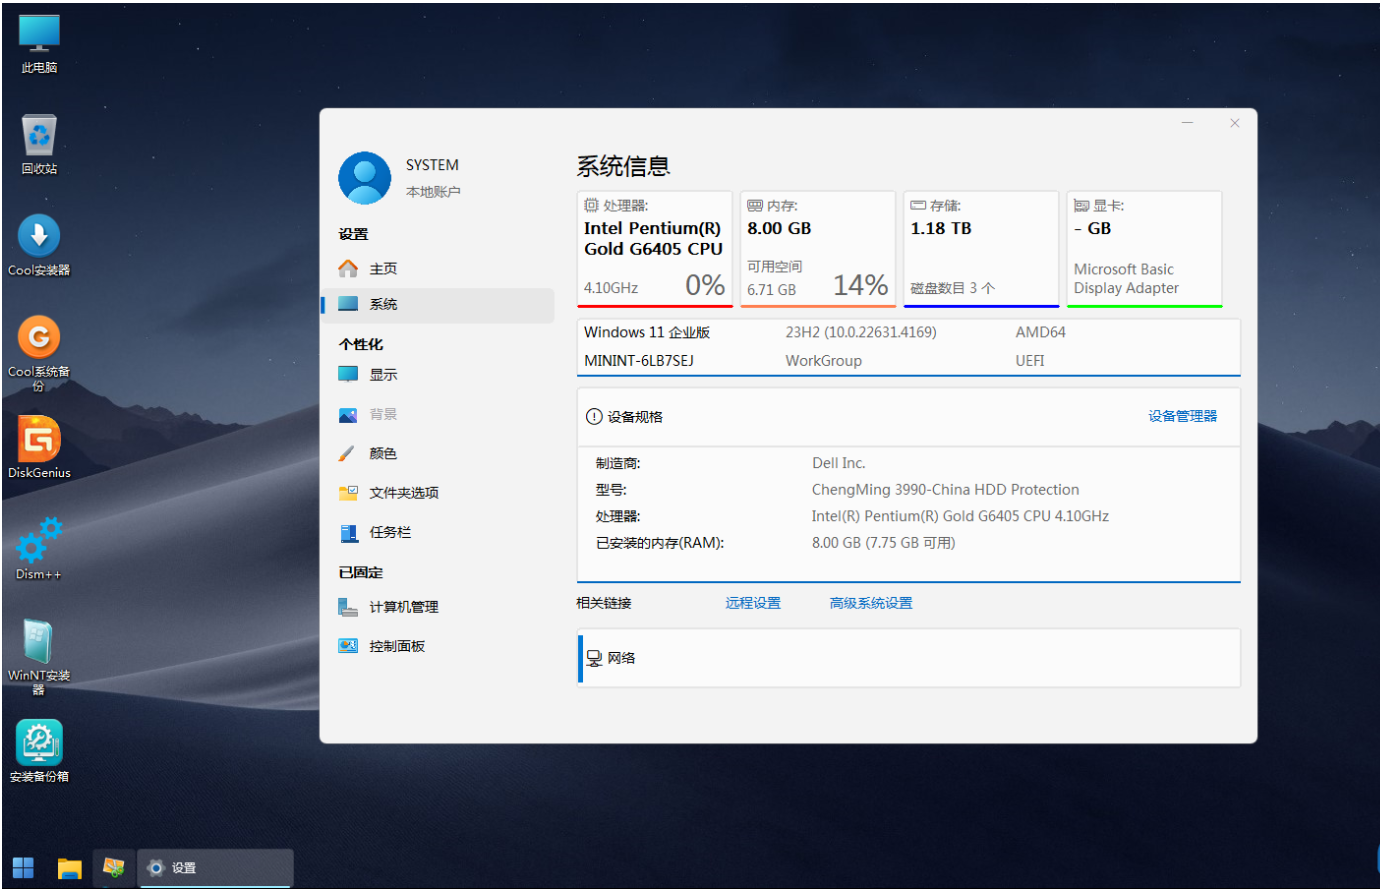
Task: Expand the 网络 section
Action: [x=909, y=657]
